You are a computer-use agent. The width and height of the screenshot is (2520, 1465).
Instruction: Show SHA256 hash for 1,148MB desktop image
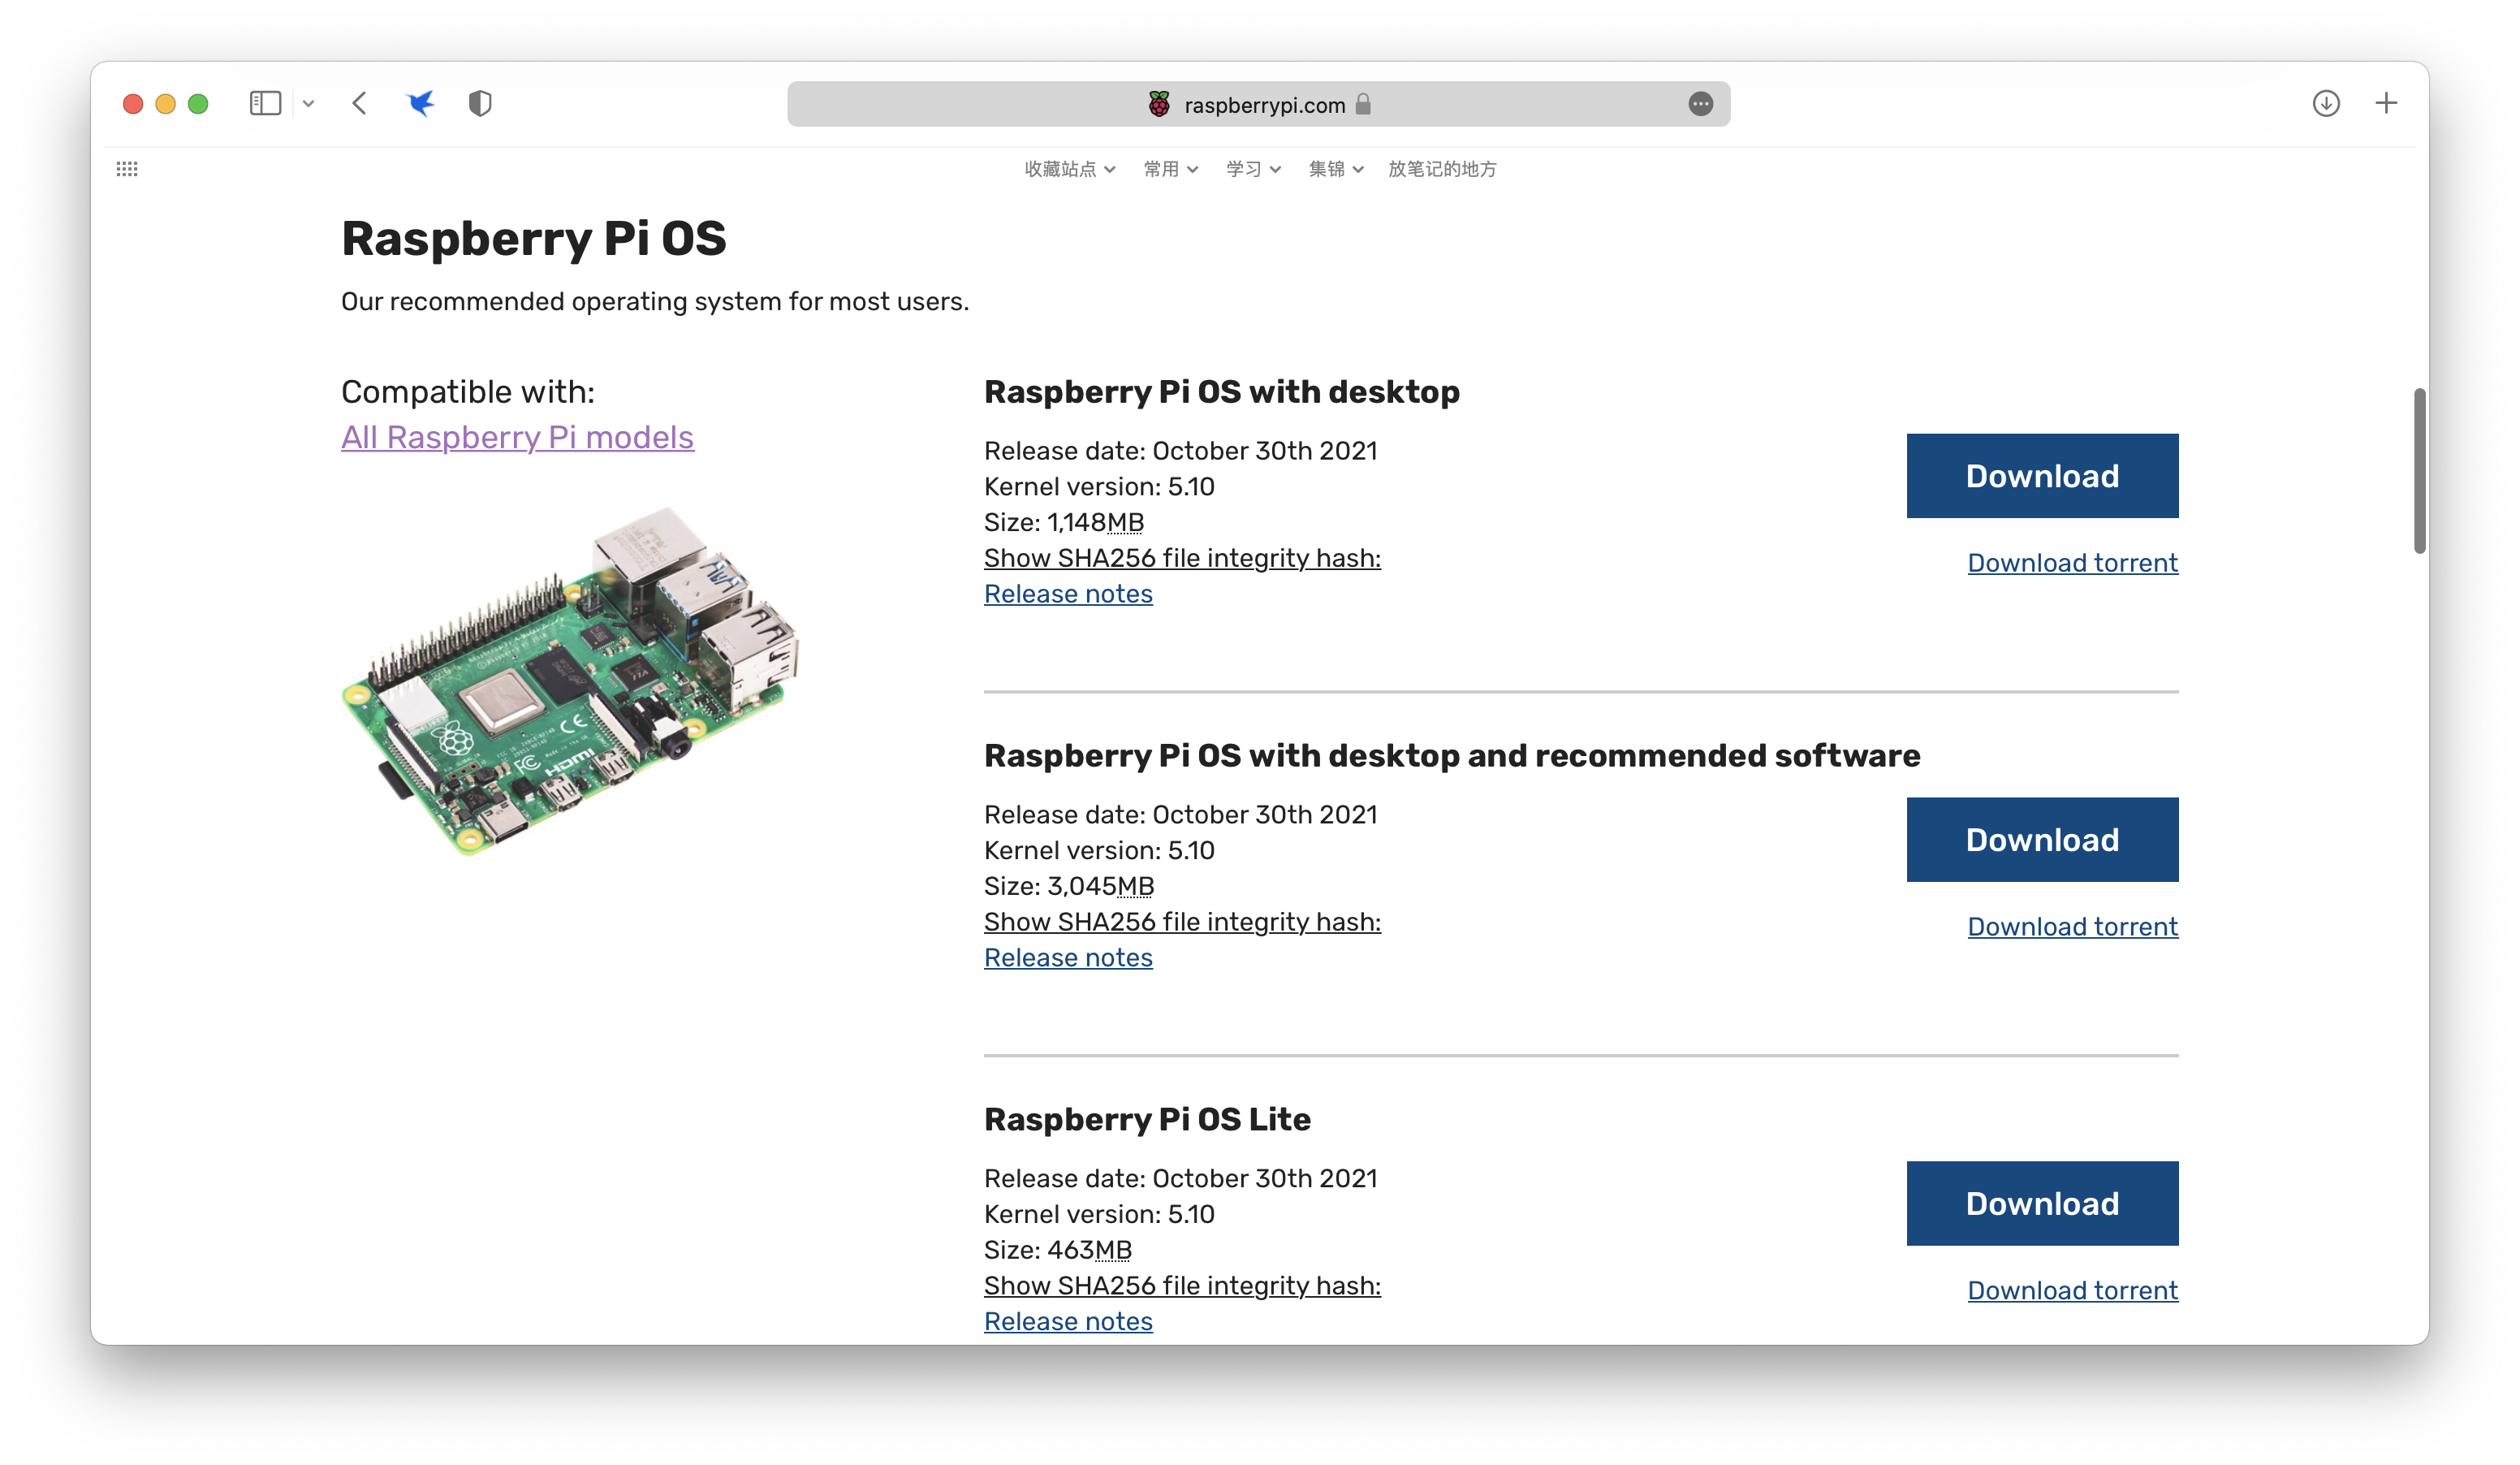click(1182, 558)
